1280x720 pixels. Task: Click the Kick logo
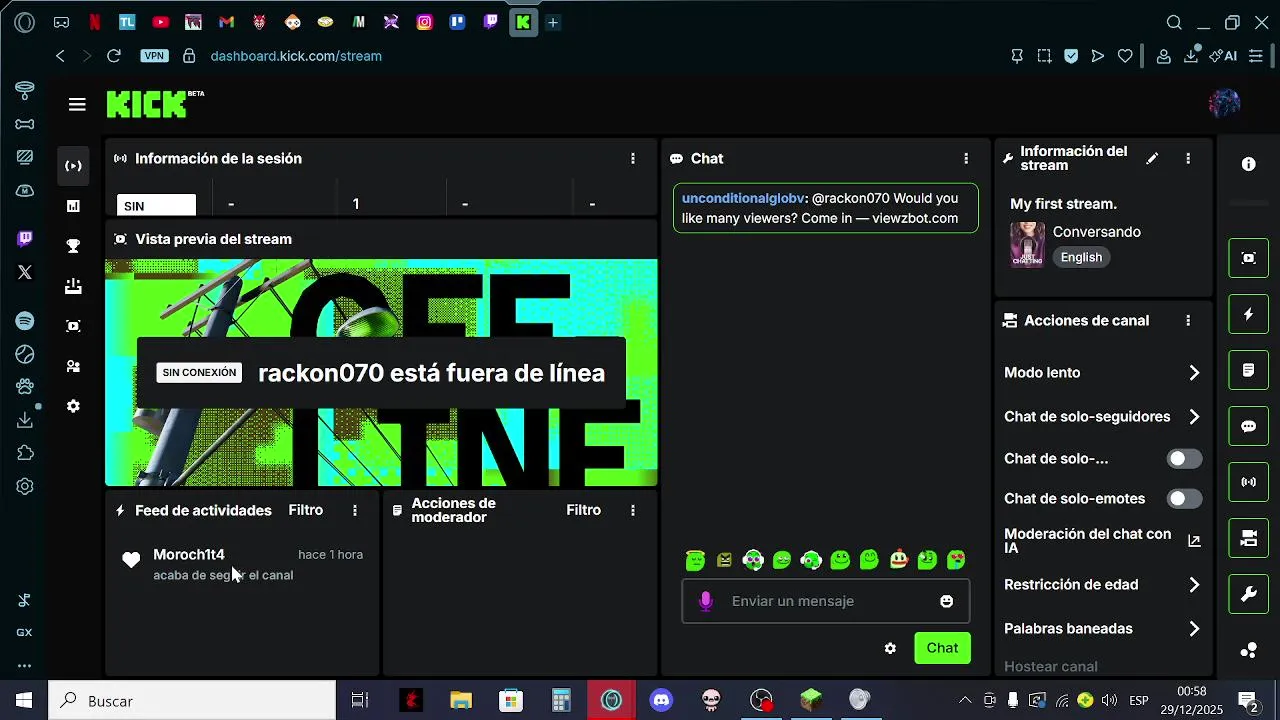[147, 104]
